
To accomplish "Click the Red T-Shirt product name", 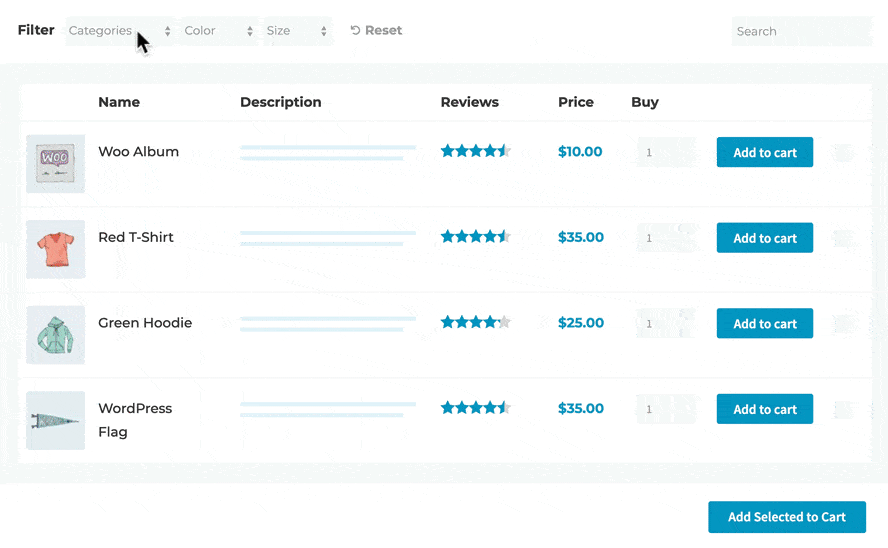I will point(136,237).
